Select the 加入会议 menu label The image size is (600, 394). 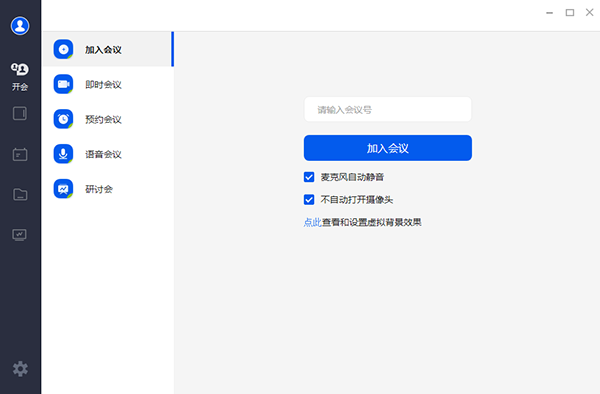pos(103,50)
